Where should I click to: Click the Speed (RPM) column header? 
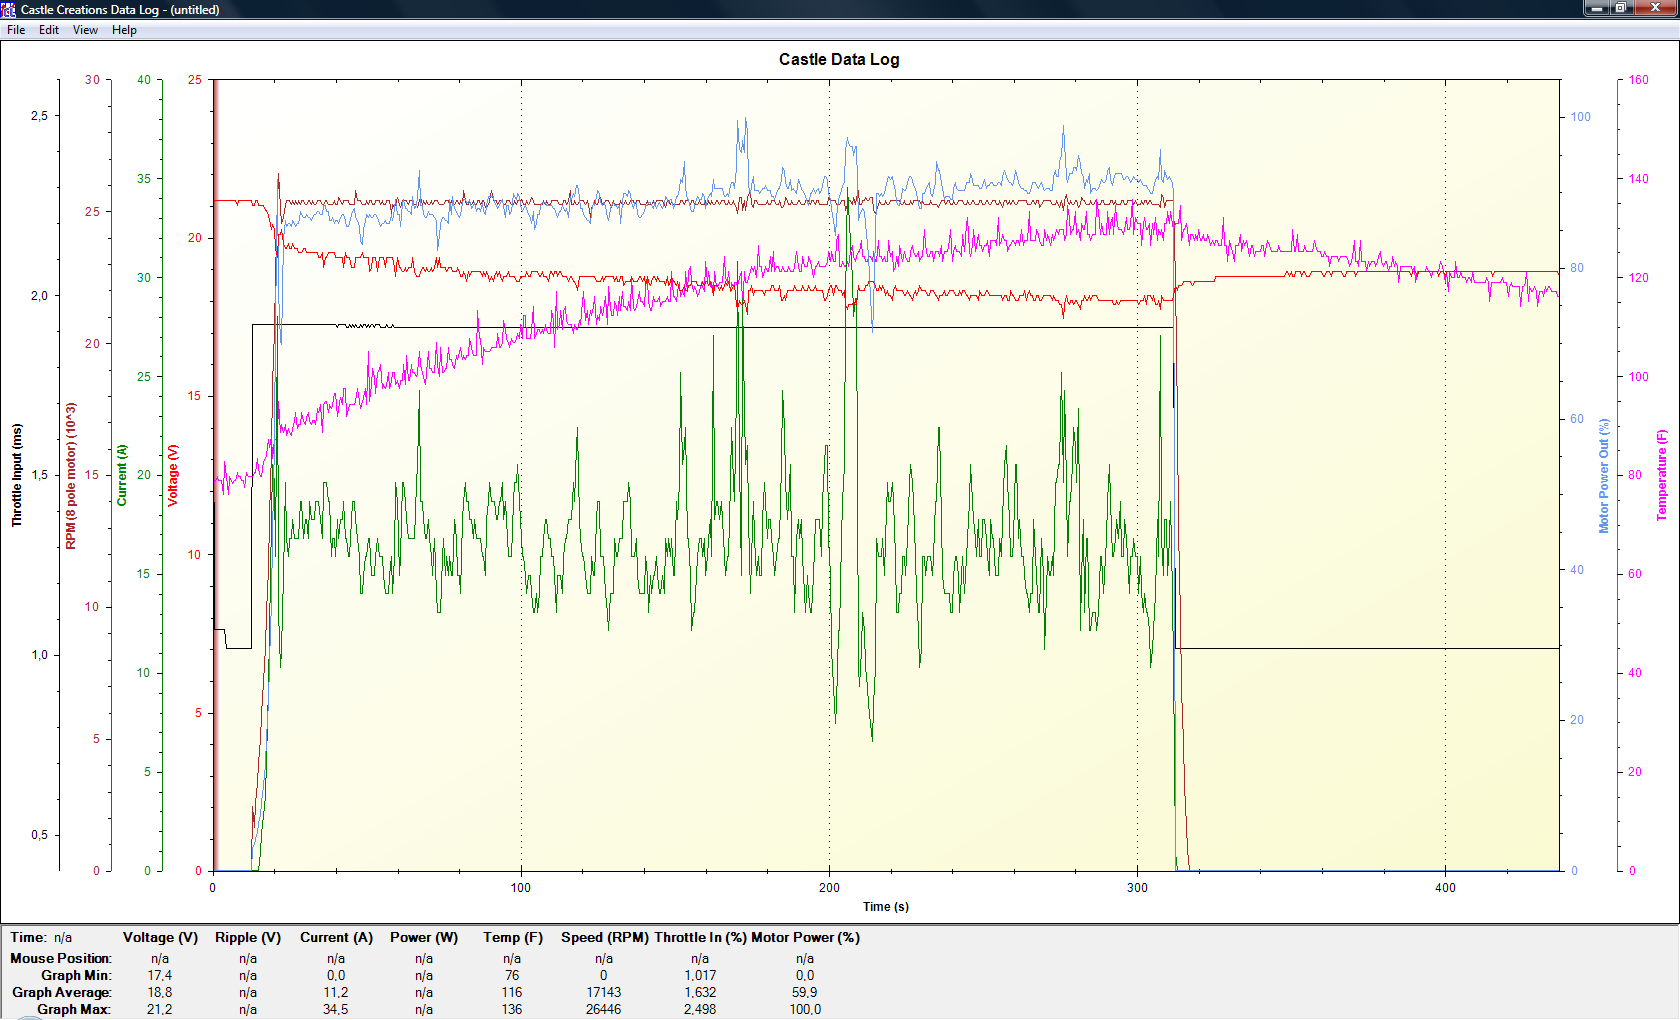pos(605,938)
